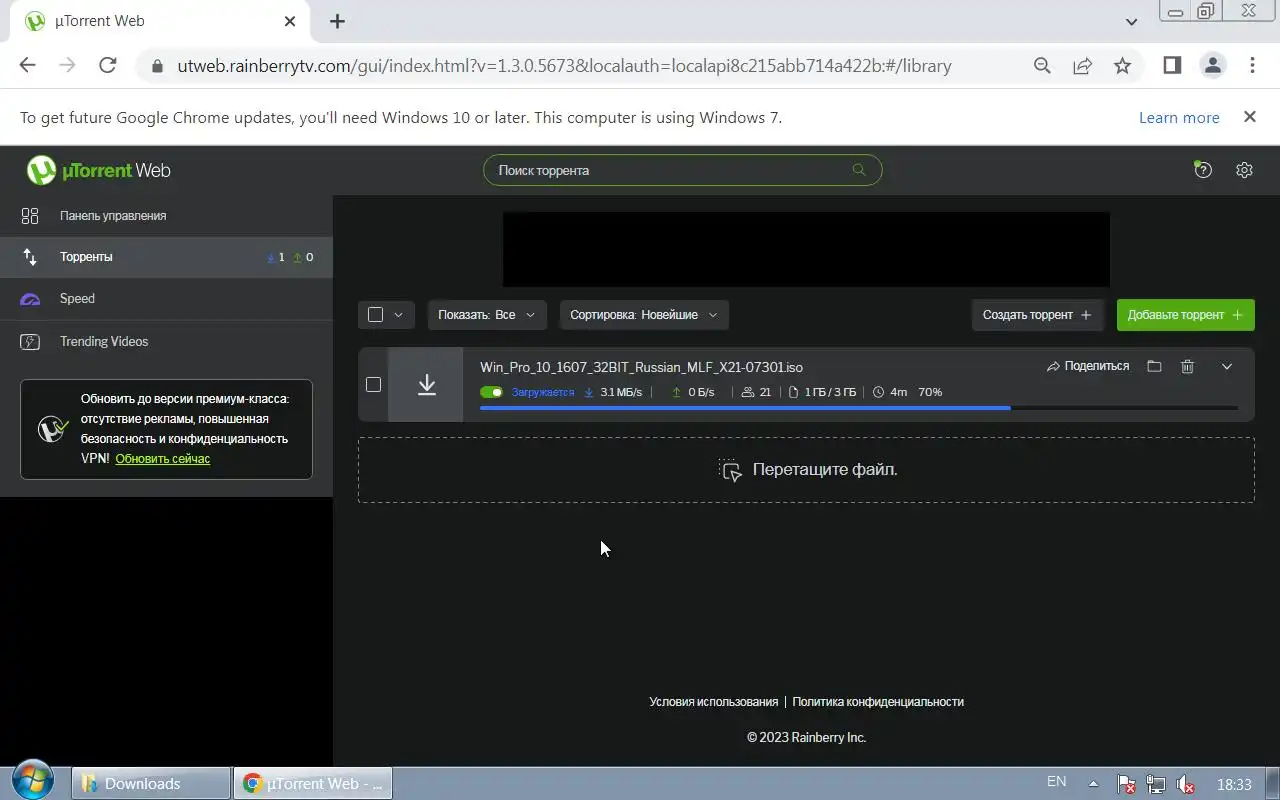Open Условия использования link

pyautogui.click(x=713, y=702)
